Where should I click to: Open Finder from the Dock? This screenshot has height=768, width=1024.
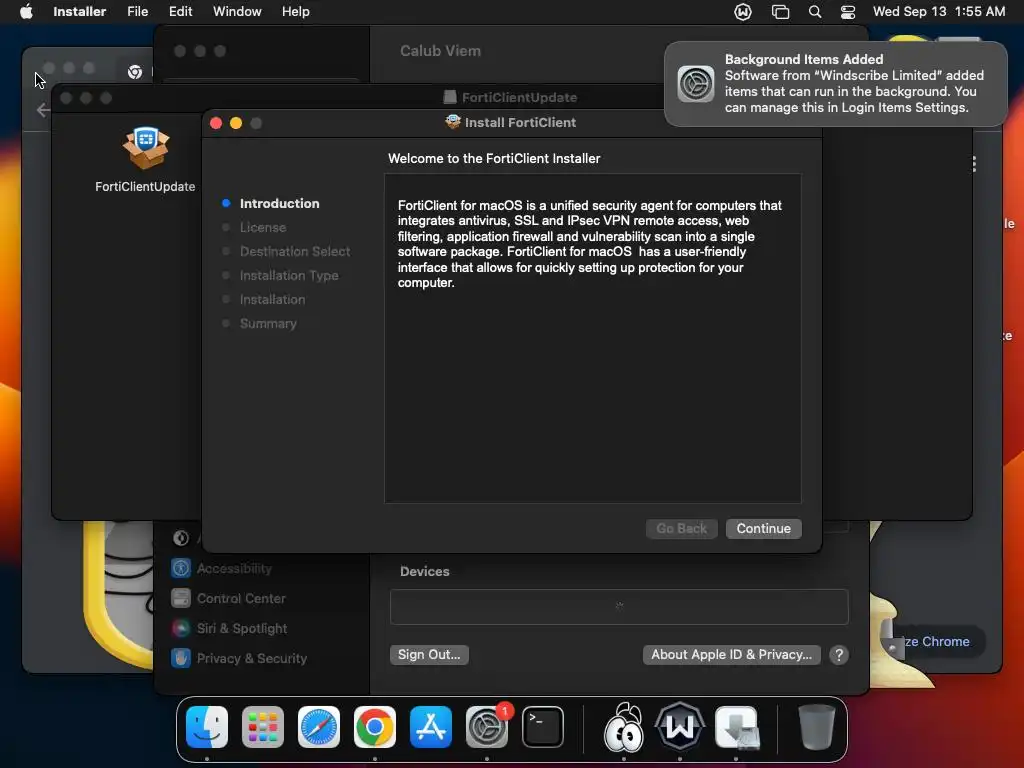207,727
